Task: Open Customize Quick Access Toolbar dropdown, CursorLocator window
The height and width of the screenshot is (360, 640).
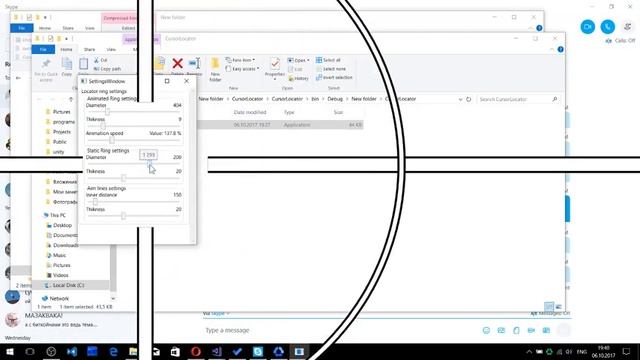Action: tap(66, 39)
